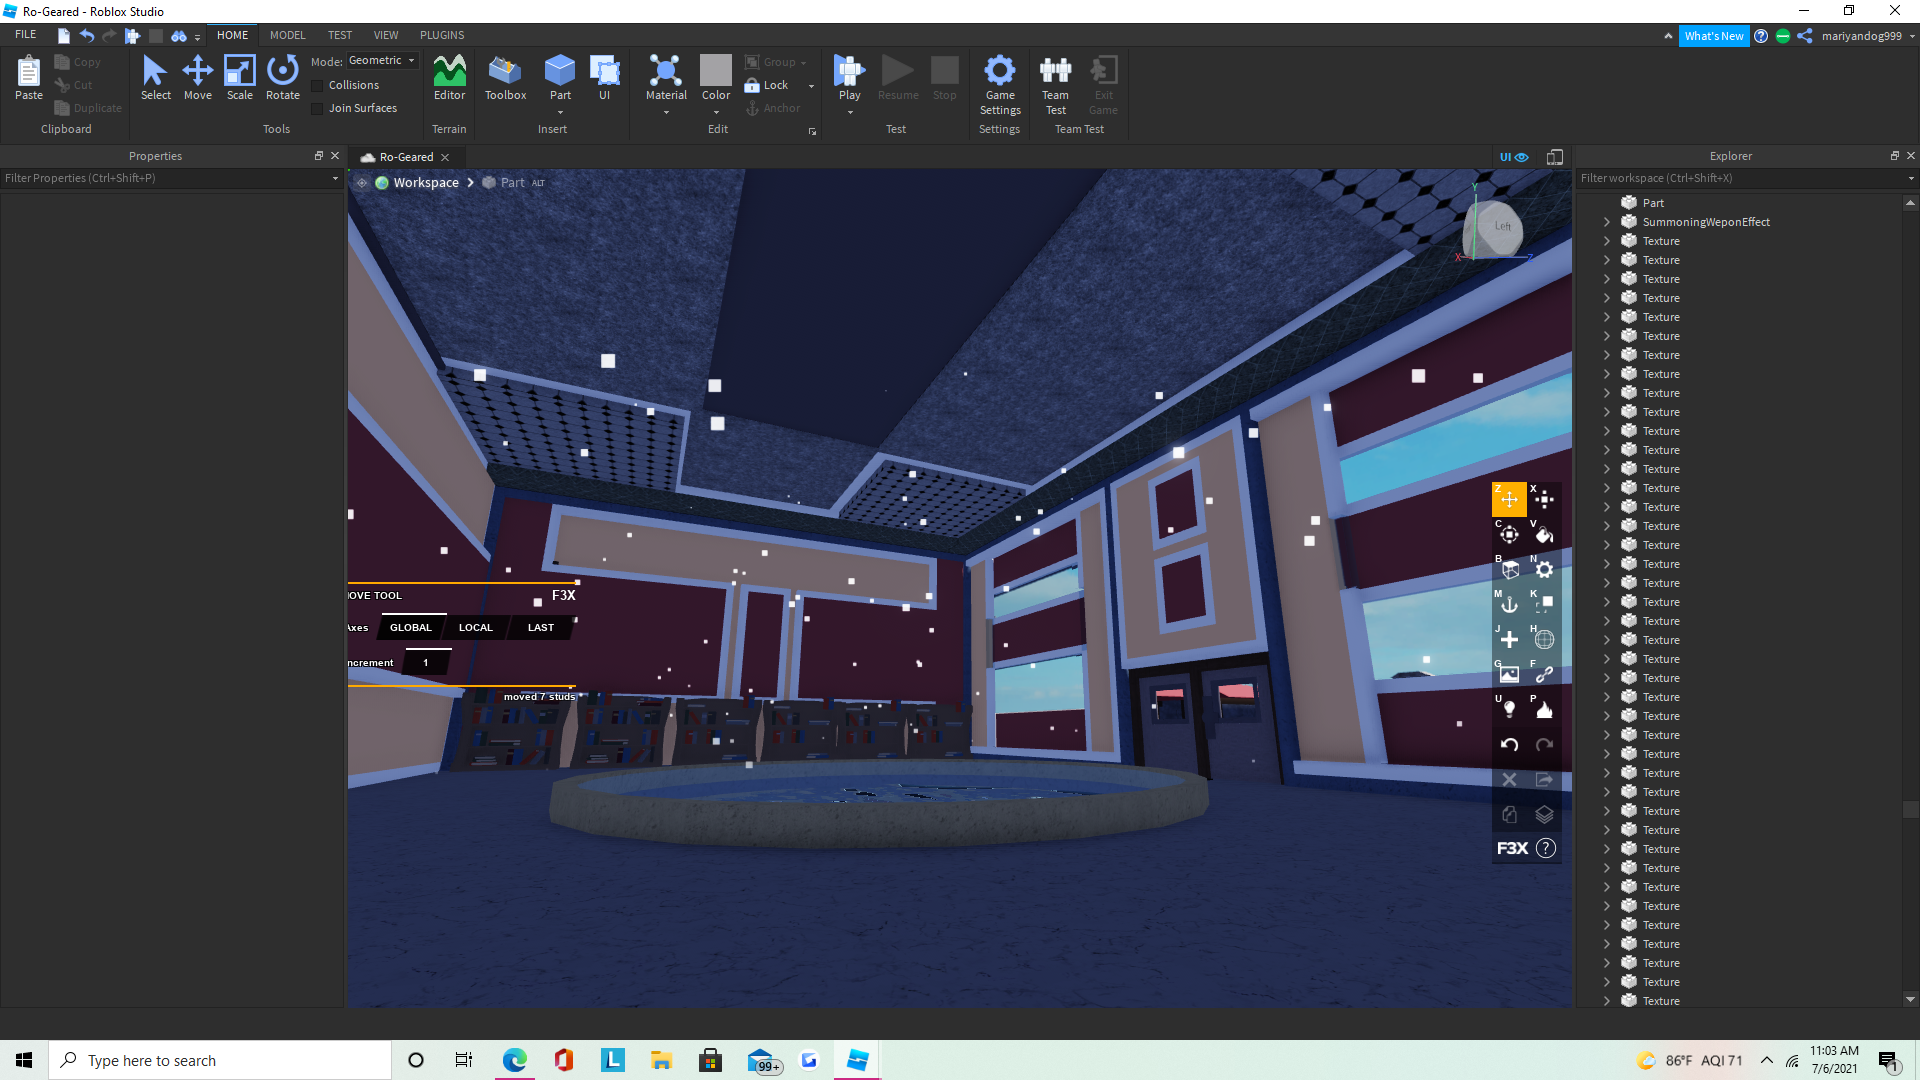1920x1080 pixels.
Task: Open the Filter Properties dropdown arrow
Action: (x=335, y=179)
